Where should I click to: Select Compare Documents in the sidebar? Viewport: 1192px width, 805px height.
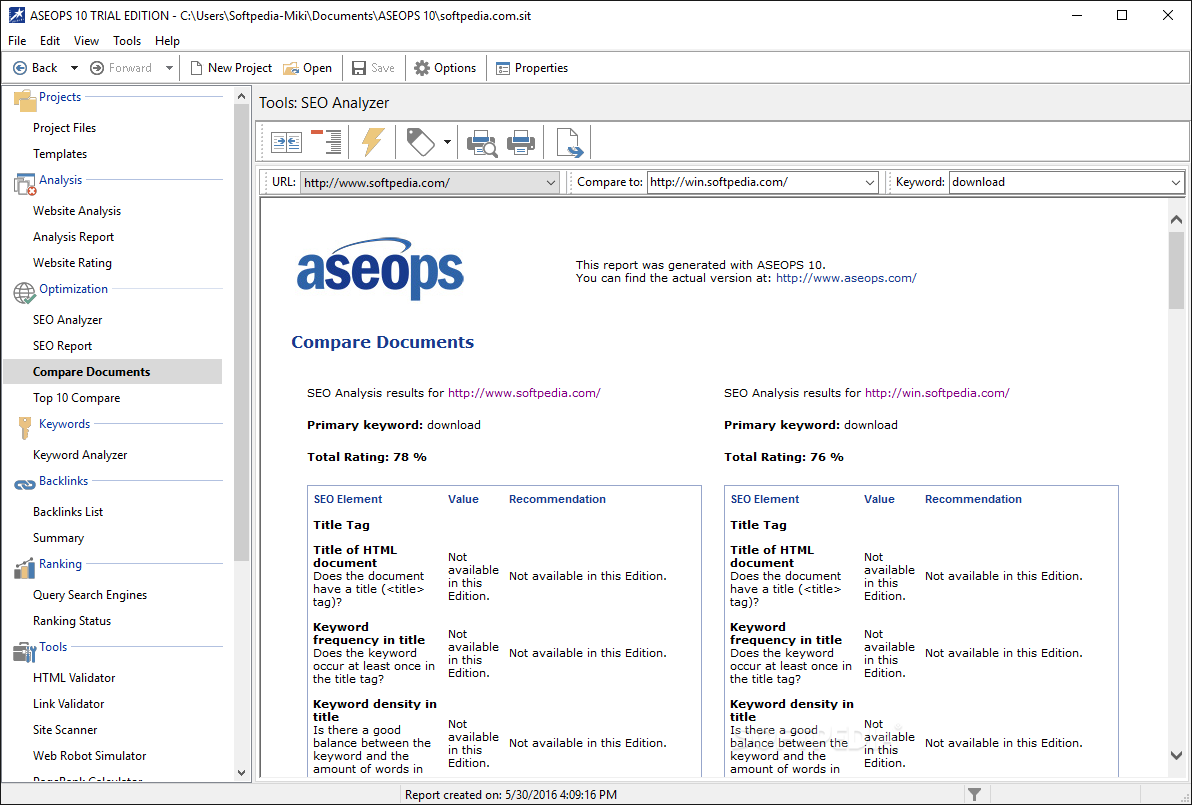(x=113, y=372)
